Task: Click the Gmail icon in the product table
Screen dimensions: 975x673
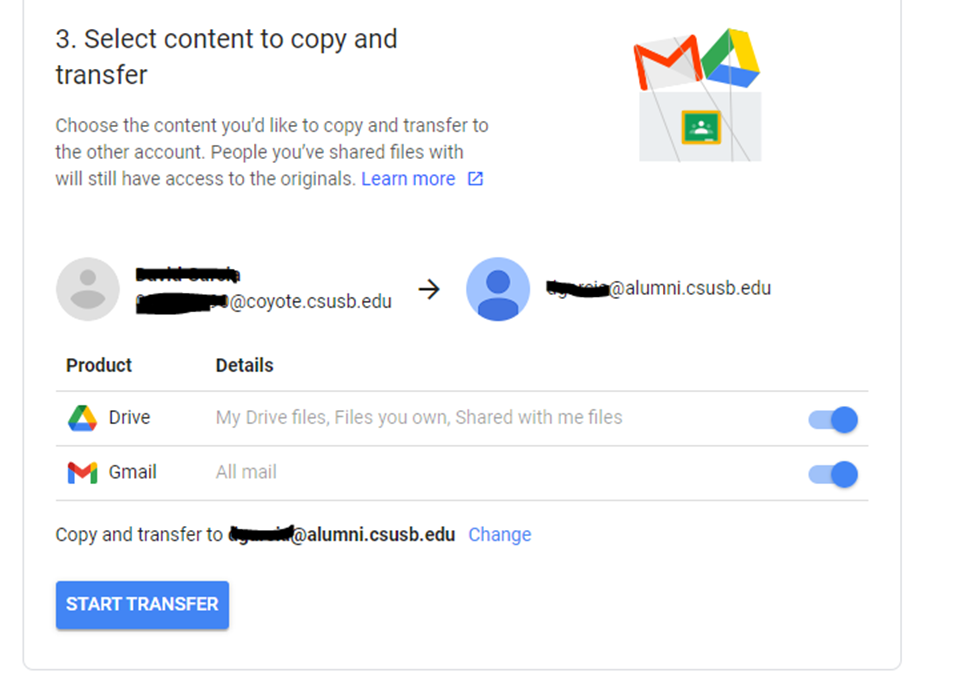Action: click(x=82, y=473)
